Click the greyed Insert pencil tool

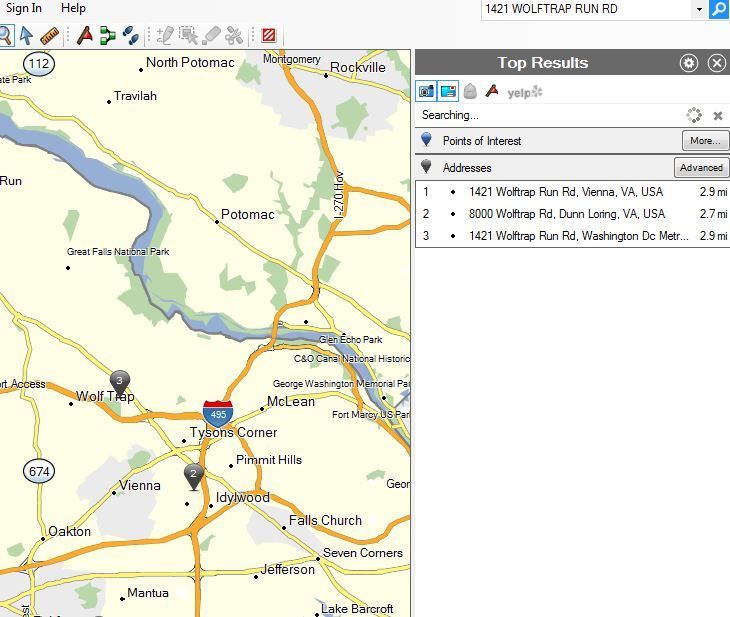pyautogui.click(x=165, y=35)
